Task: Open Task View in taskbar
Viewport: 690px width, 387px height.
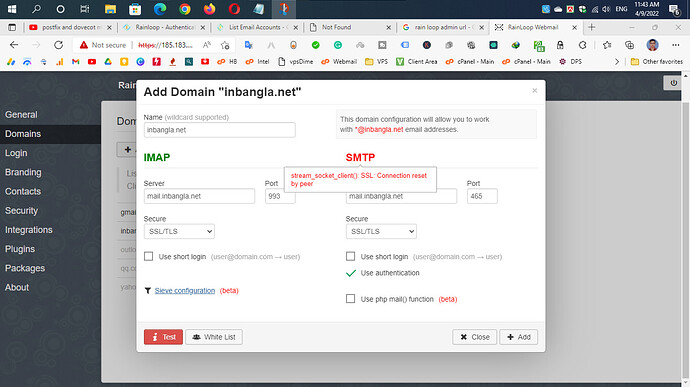Action: [x=84, y=9]
